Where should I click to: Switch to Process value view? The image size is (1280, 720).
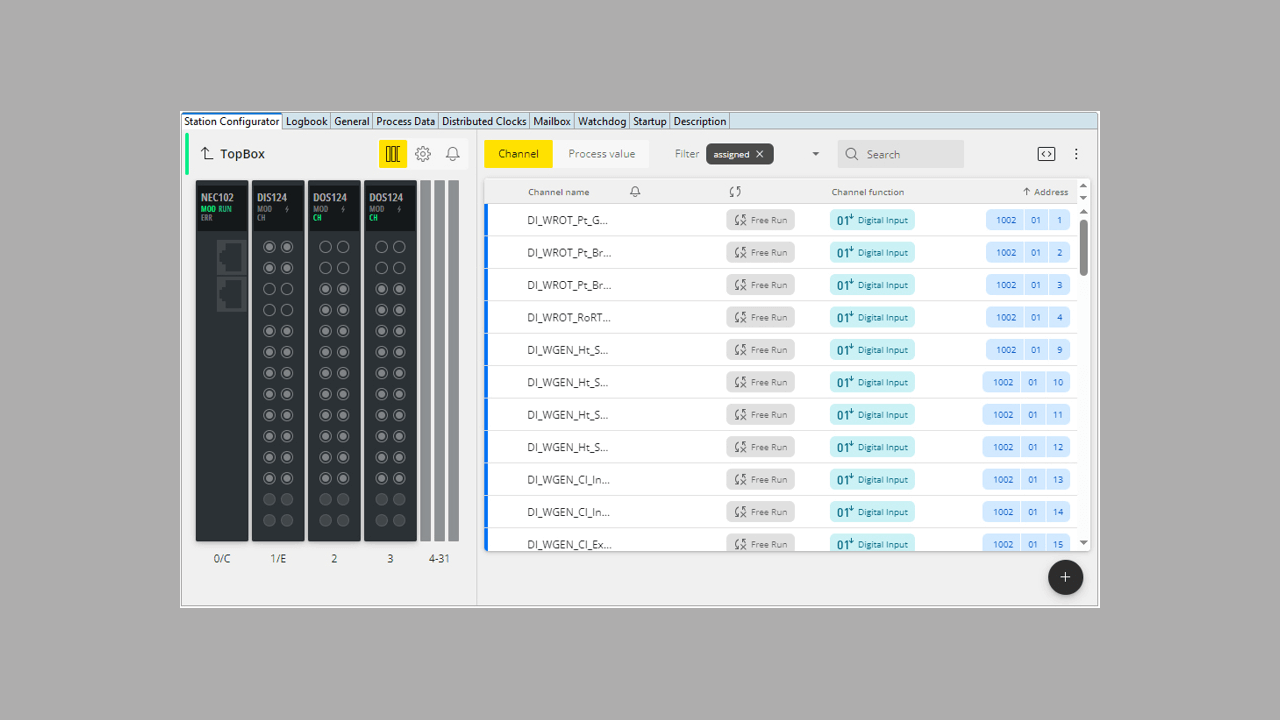coord(601,154)
